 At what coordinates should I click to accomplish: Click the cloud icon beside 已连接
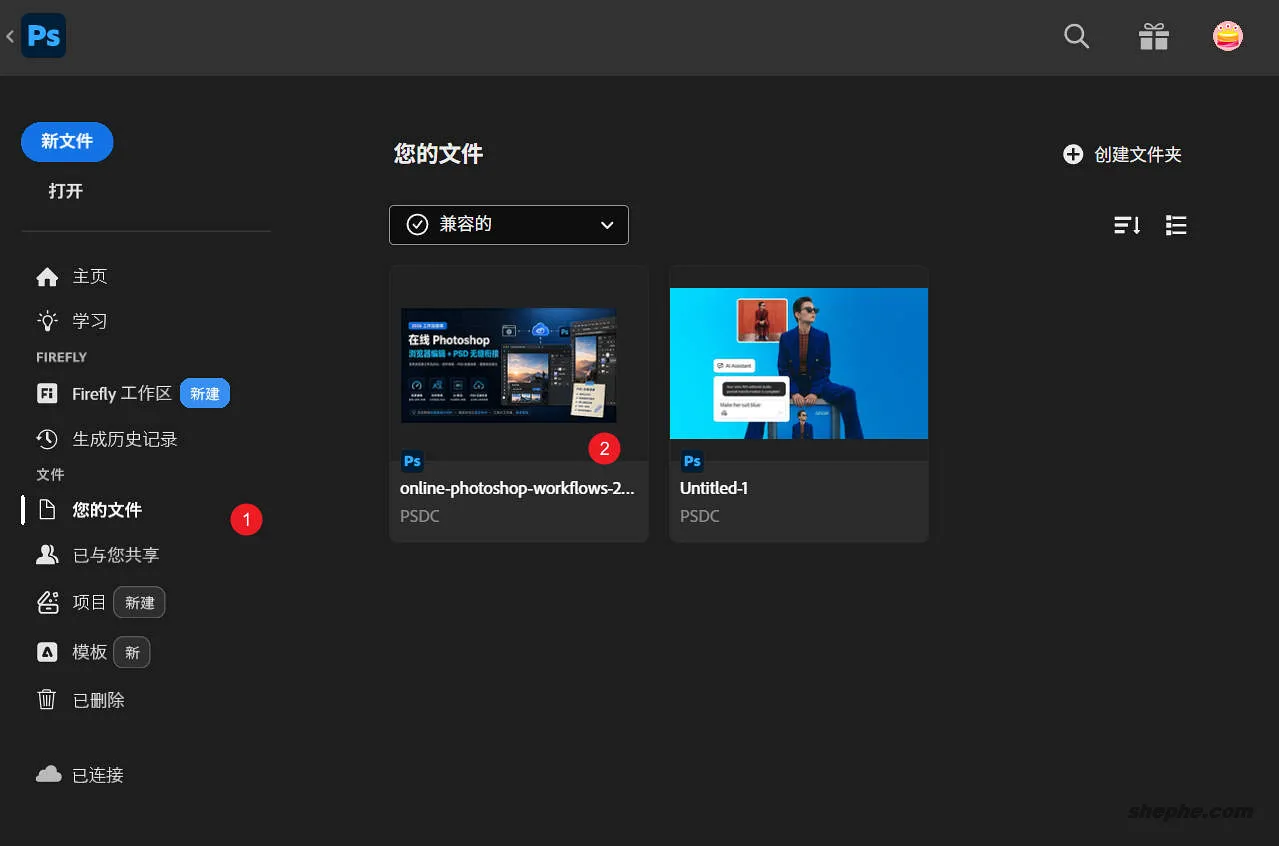tap(48, 774)
